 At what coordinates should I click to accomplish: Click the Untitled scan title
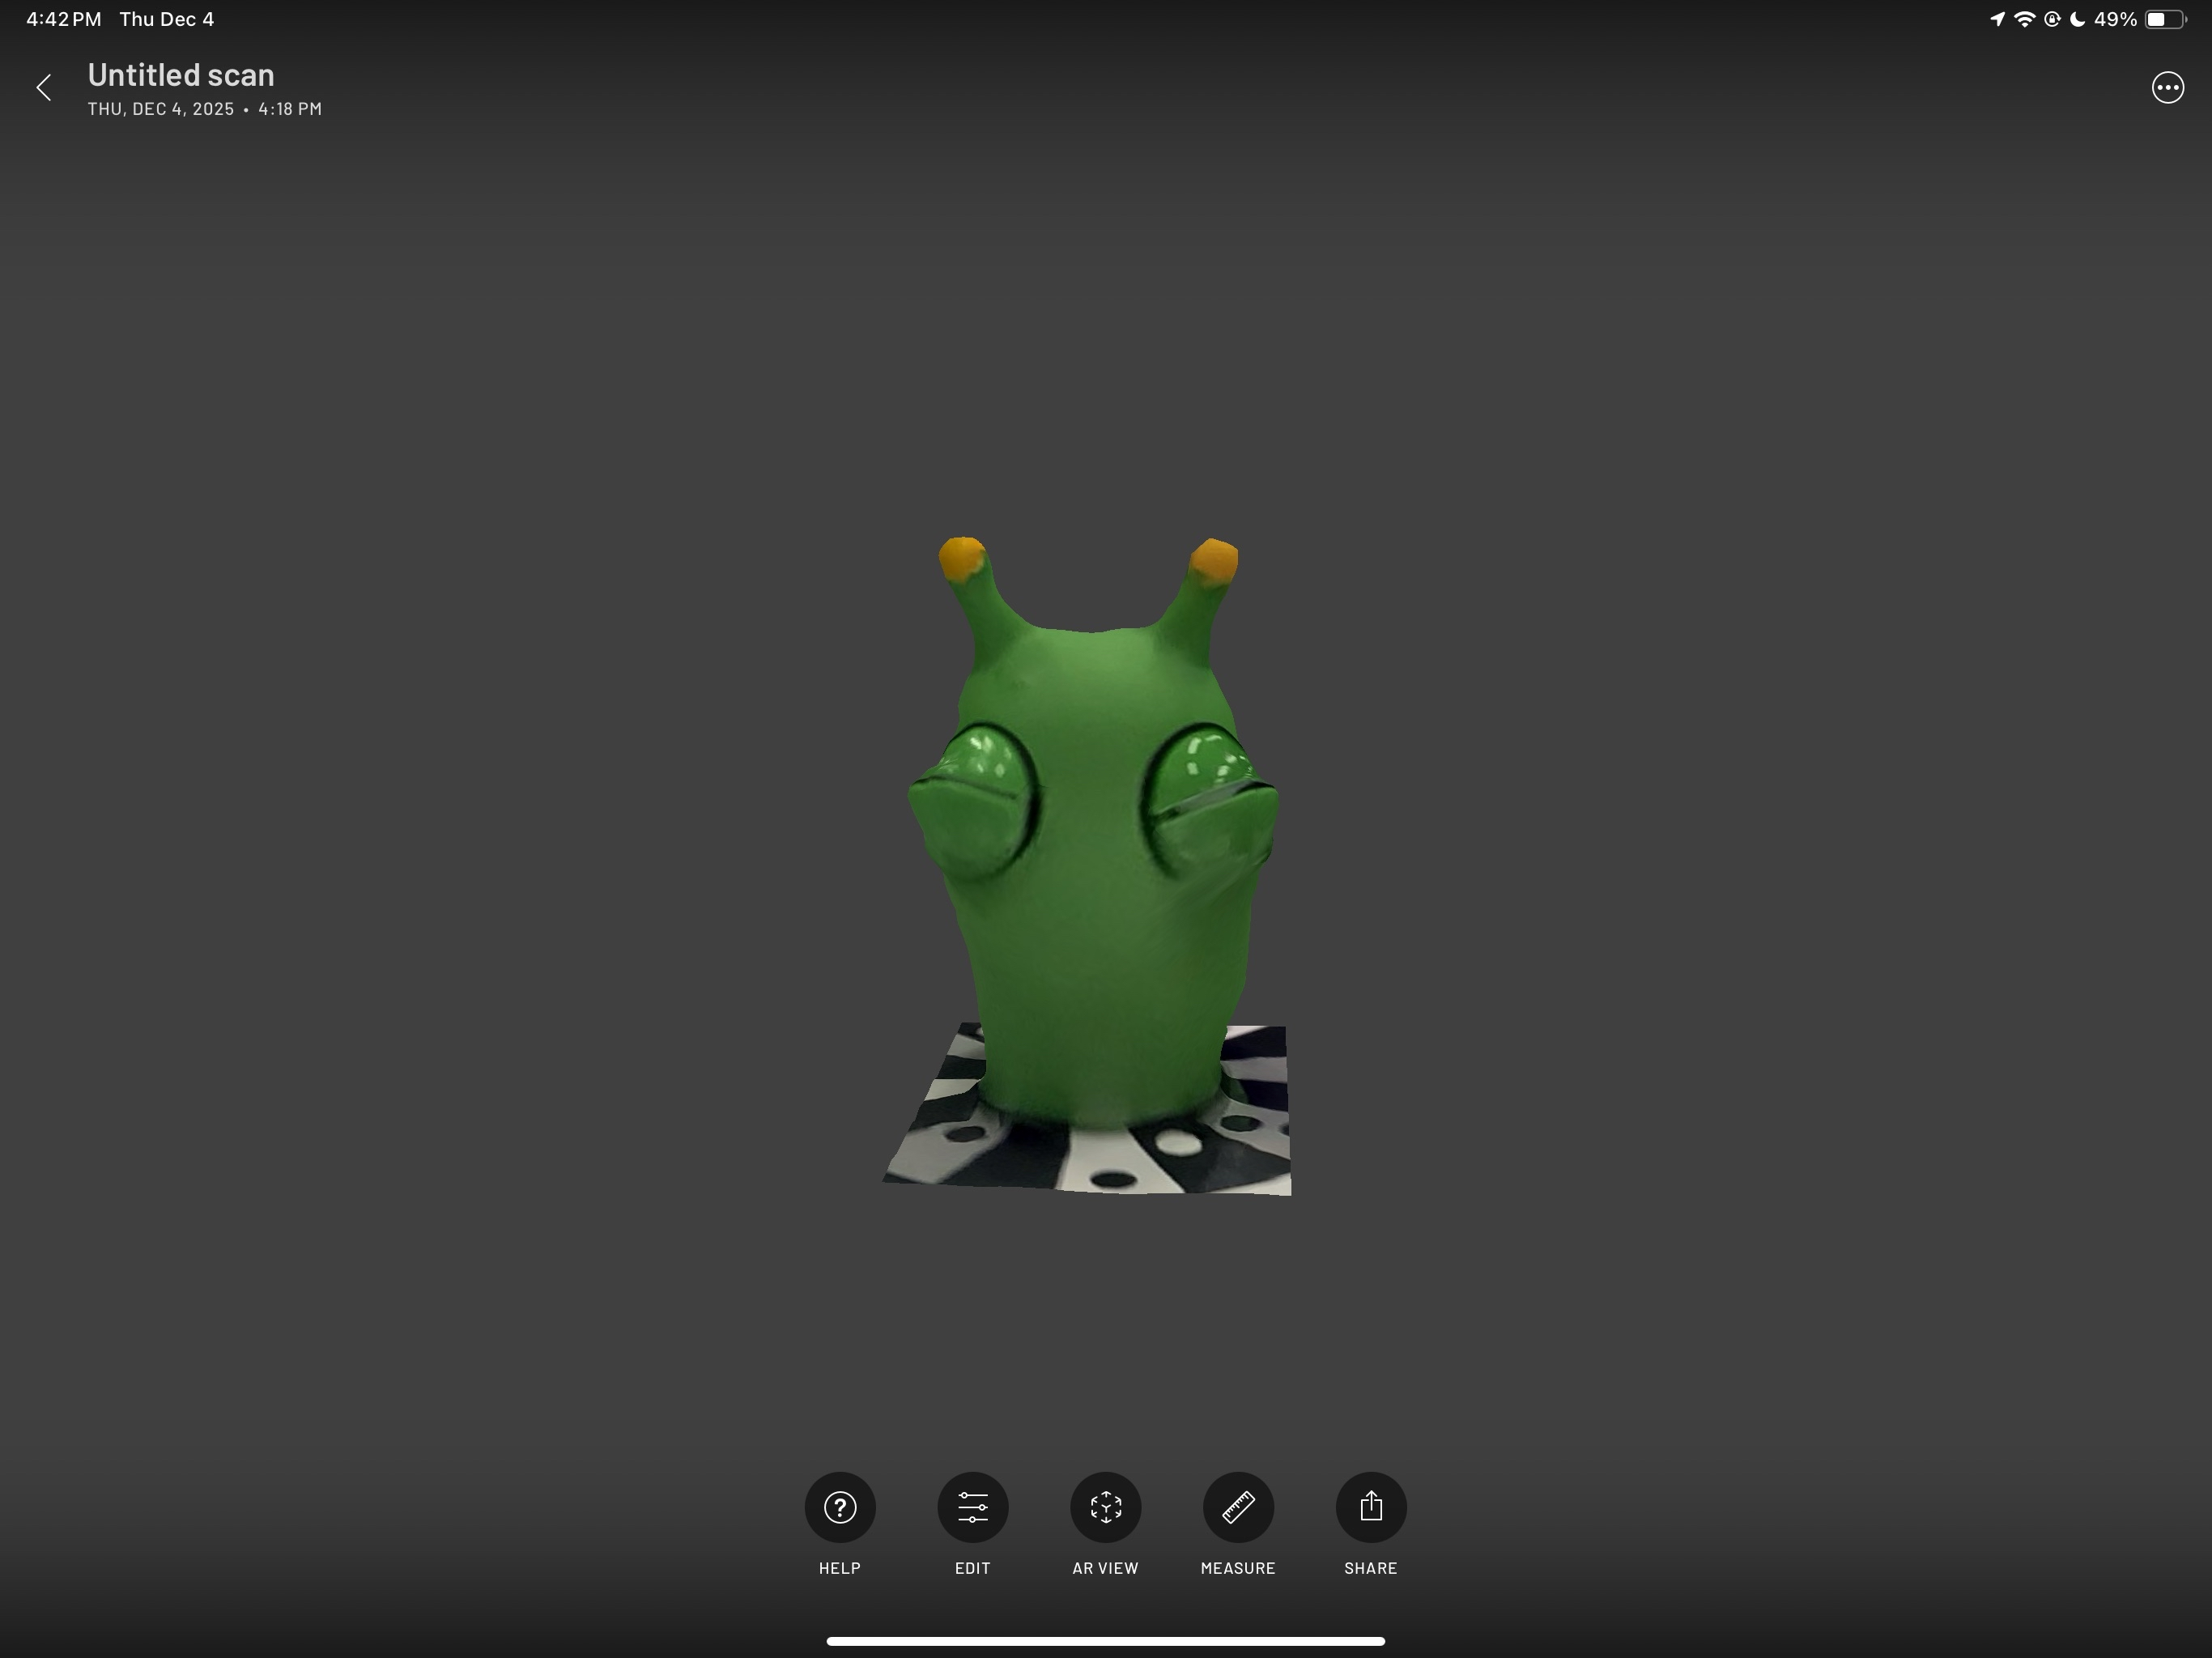(181, 75)
